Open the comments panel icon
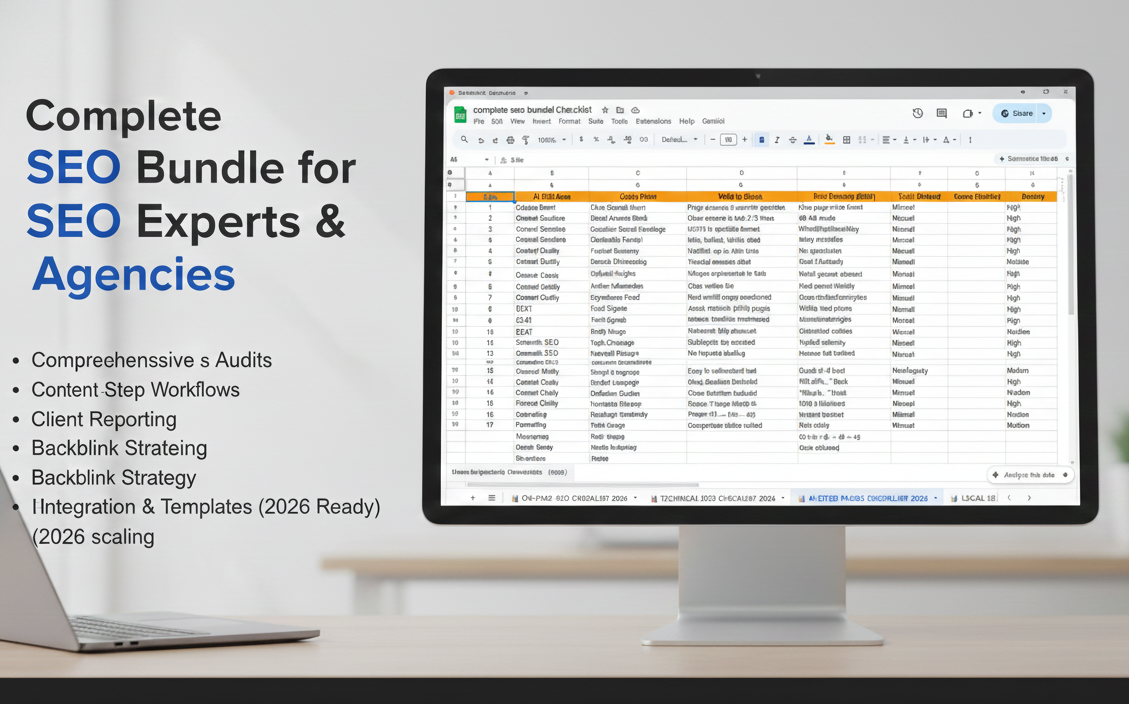1129x704 pixels. coord(941,114)
